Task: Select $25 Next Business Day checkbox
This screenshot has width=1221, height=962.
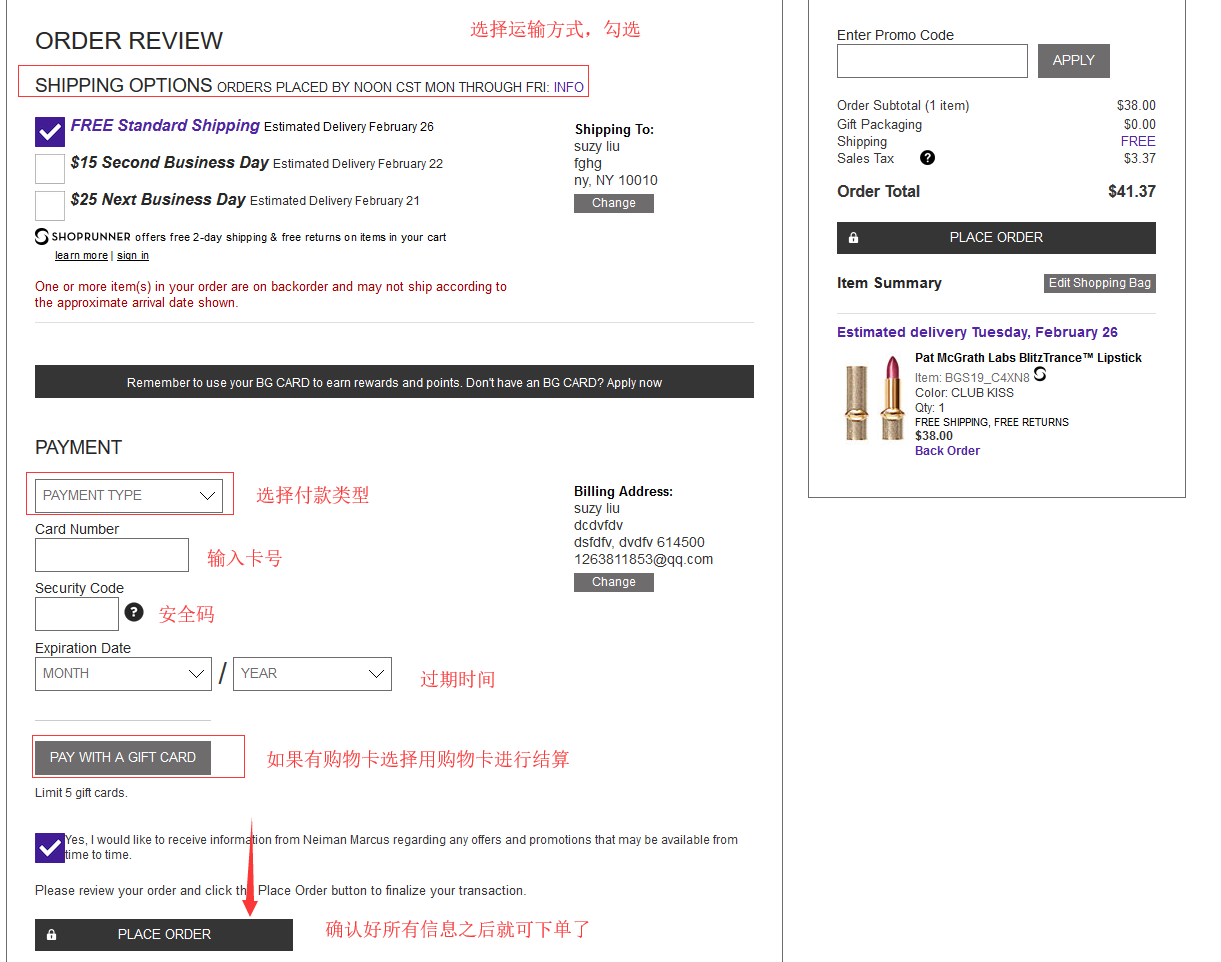Action: click(50, 205)
